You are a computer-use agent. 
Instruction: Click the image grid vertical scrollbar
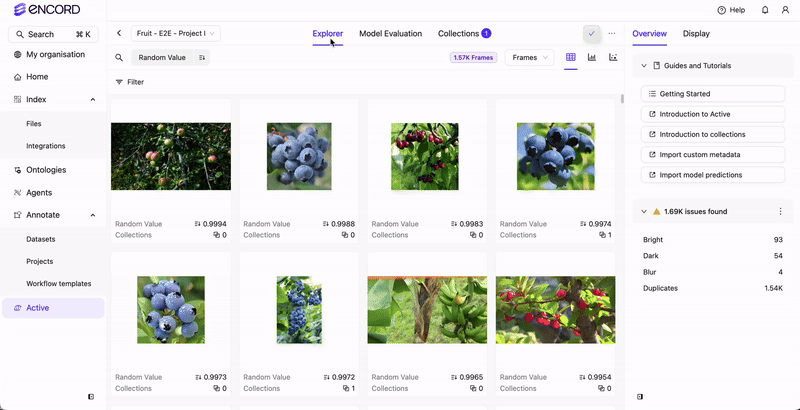pos(622,99)
